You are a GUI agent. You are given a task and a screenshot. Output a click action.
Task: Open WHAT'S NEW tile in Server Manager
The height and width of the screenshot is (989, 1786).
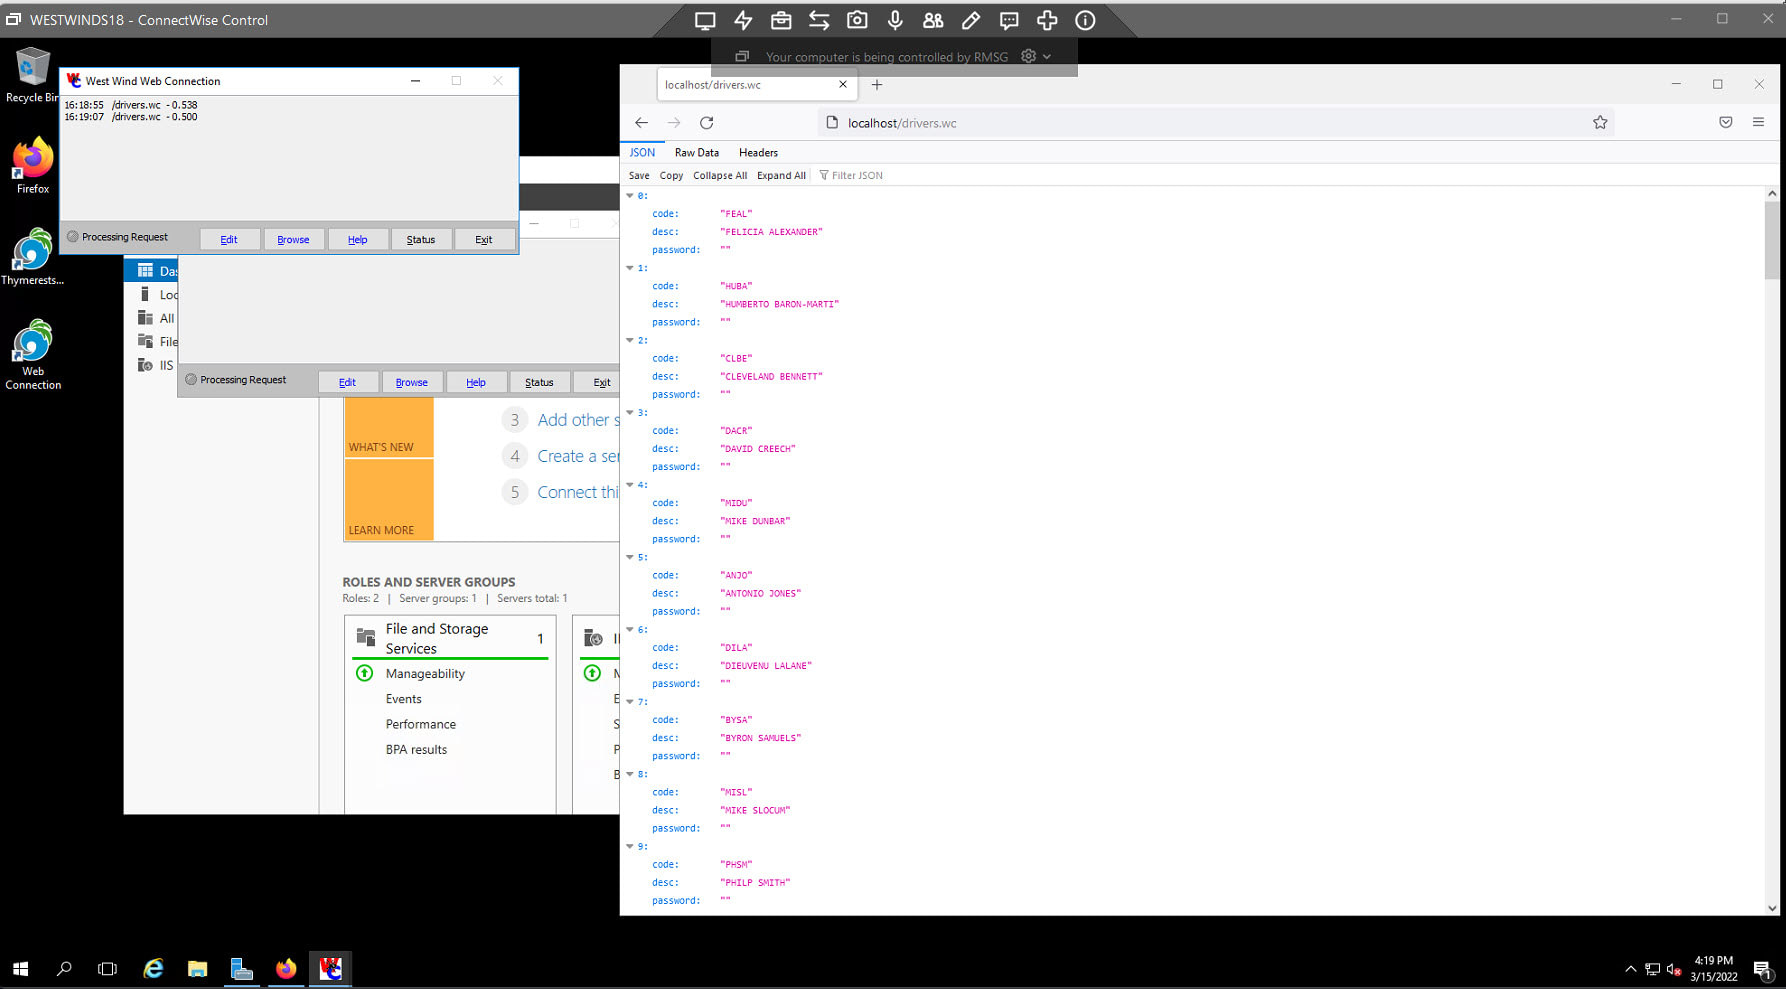(x=389, y=428)
